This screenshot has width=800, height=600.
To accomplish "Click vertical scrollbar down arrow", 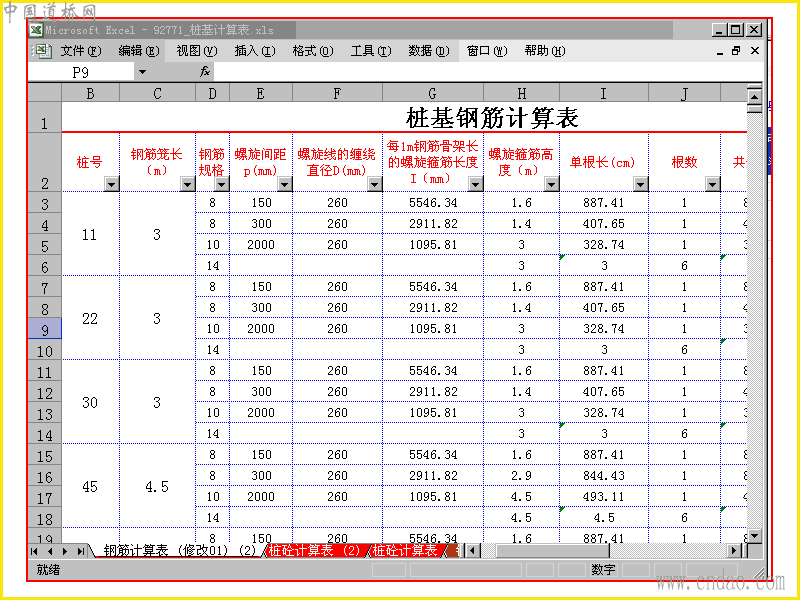I will click(754, 536).
